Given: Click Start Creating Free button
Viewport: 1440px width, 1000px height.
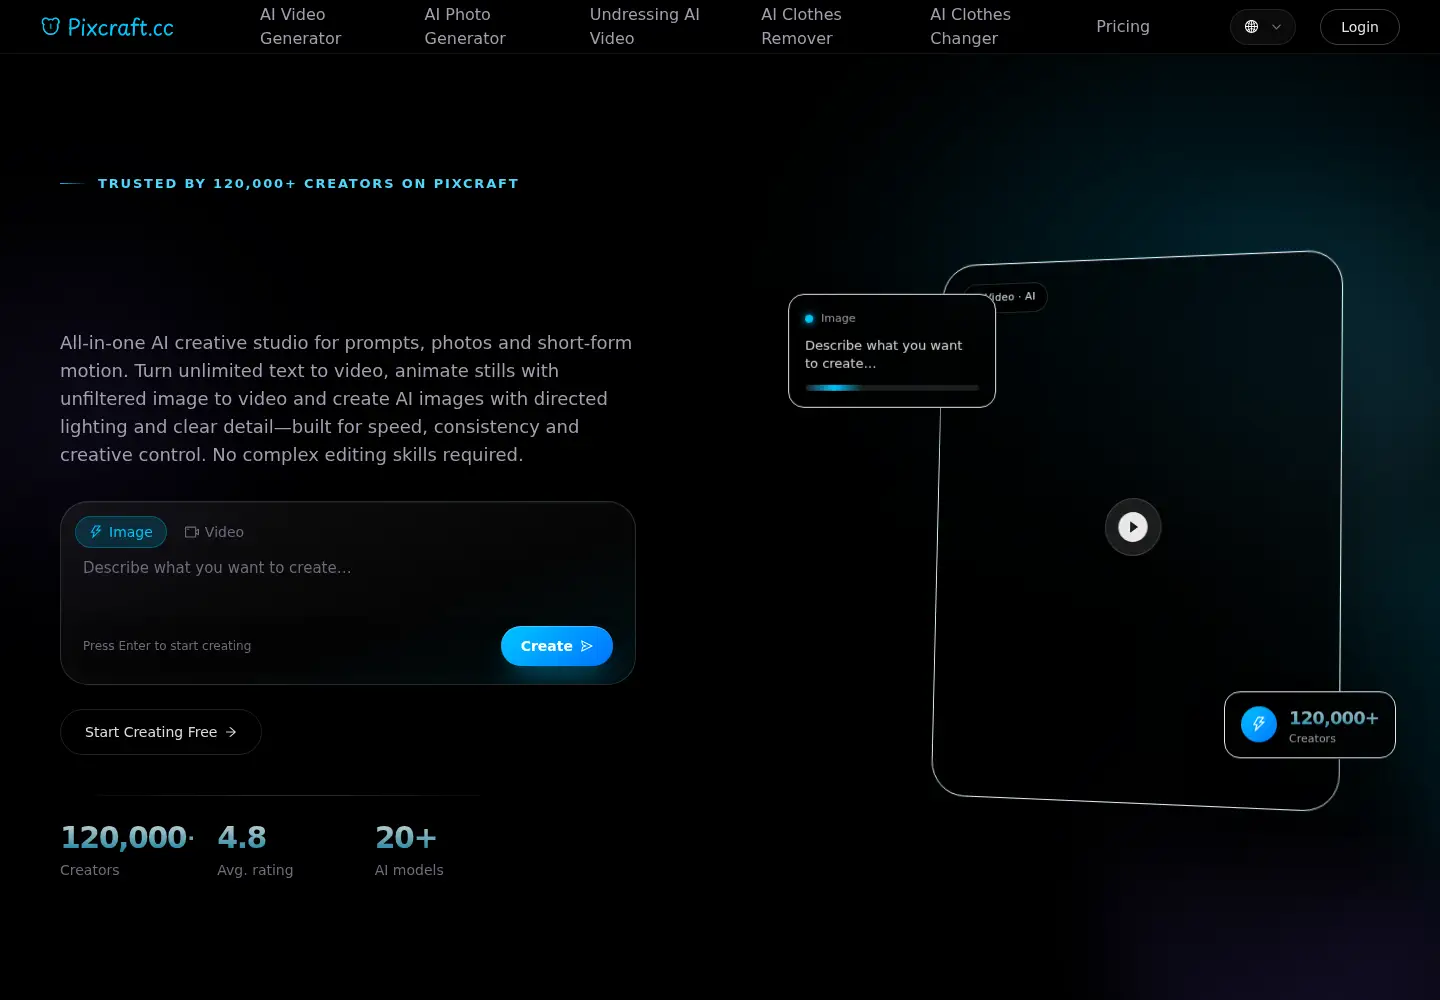Looking at the screenshot, I should pos(161,732).
